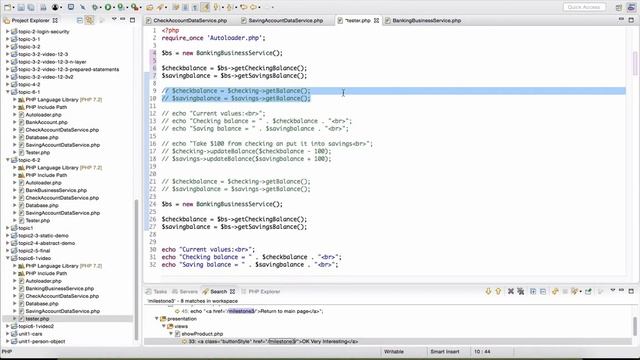Viewport: 640px width, 360px height.
Task: Click the Search flashlight toolbar icon
Action: 161,7
